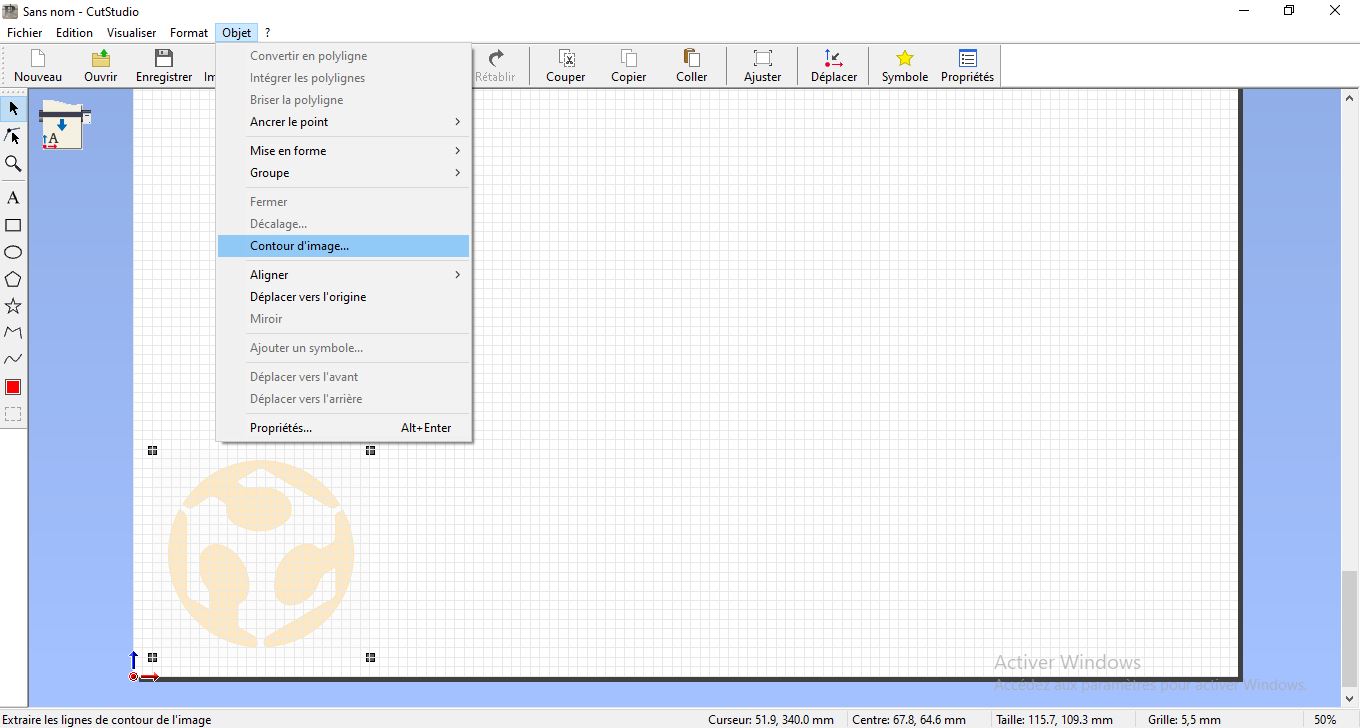Screen dimensions: 1360x728
Task: Click the Centre: 67,8, 64,6 mm entry
Action: click(x=909, y=719)
